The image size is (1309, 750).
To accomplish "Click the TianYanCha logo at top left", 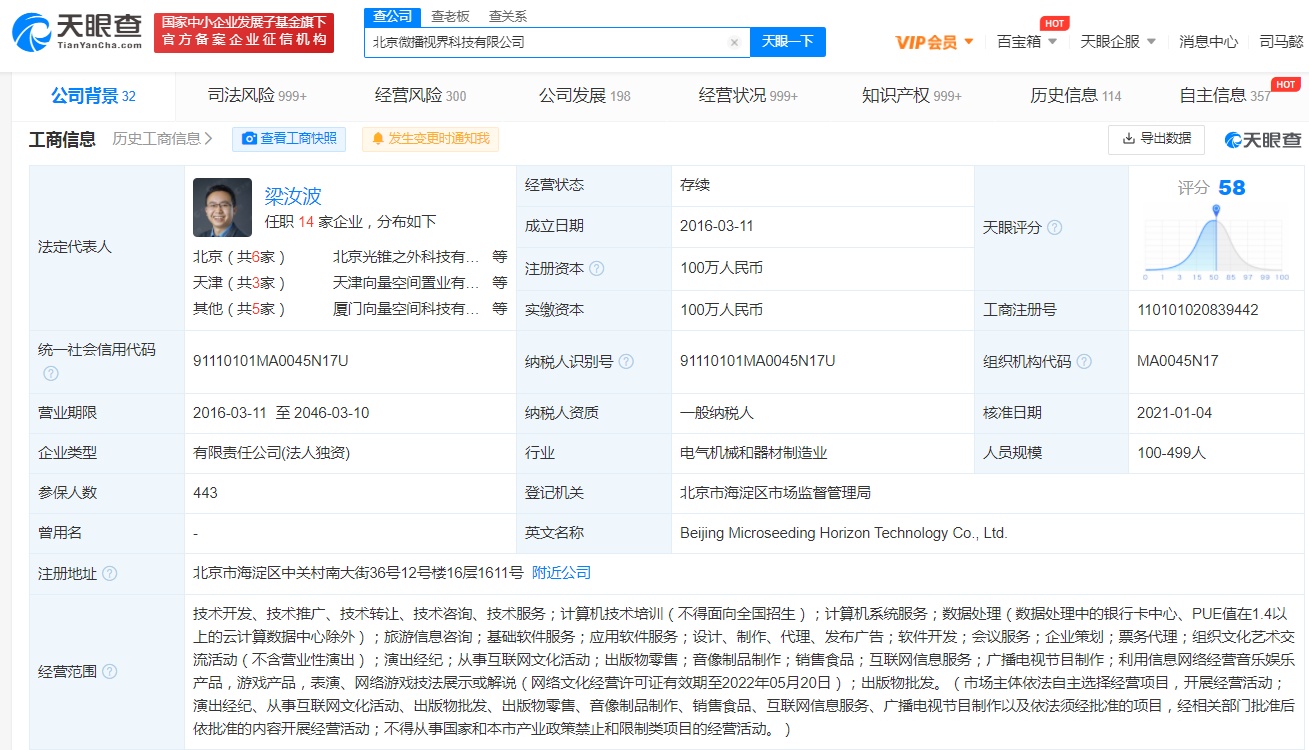I will pos(76,32).
